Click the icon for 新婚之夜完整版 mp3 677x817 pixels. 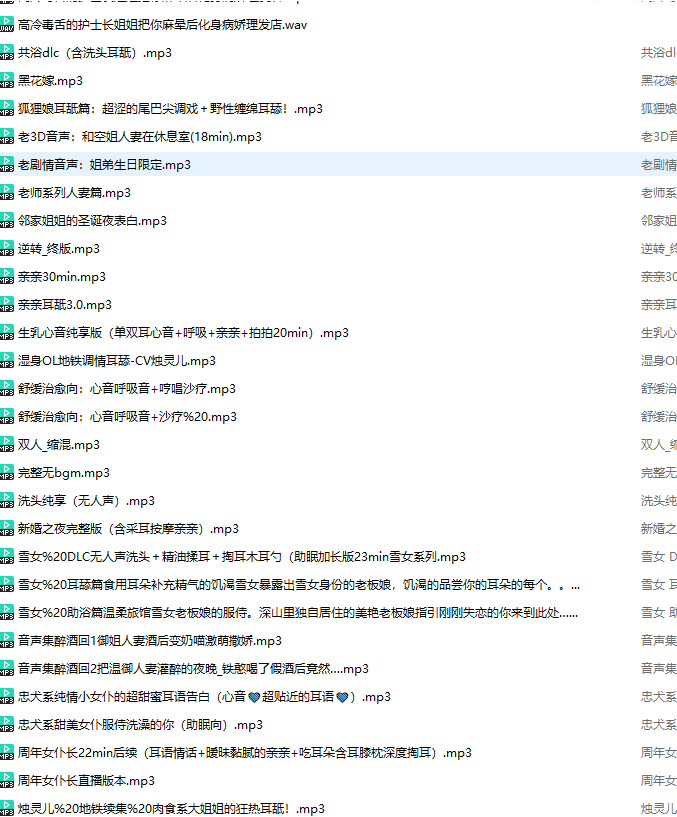click(7, 529)
